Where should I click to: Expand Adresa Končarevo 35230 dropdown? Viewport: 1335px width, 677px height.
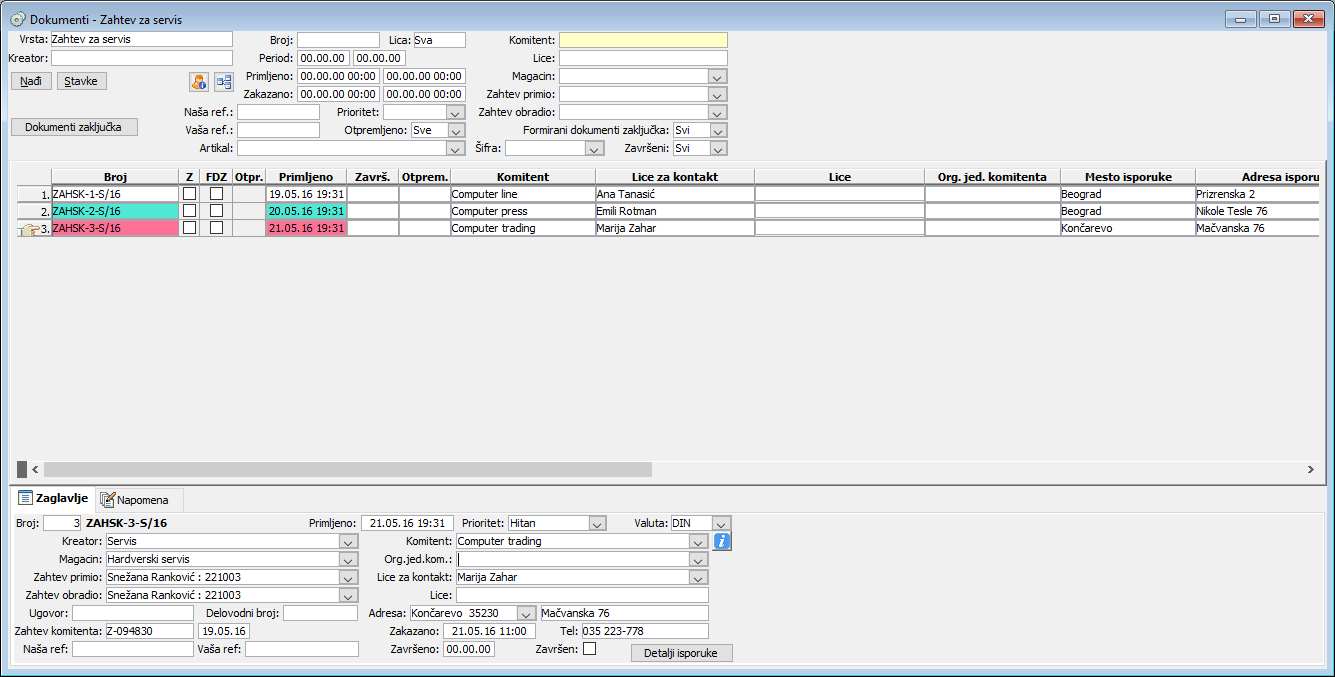526,613
